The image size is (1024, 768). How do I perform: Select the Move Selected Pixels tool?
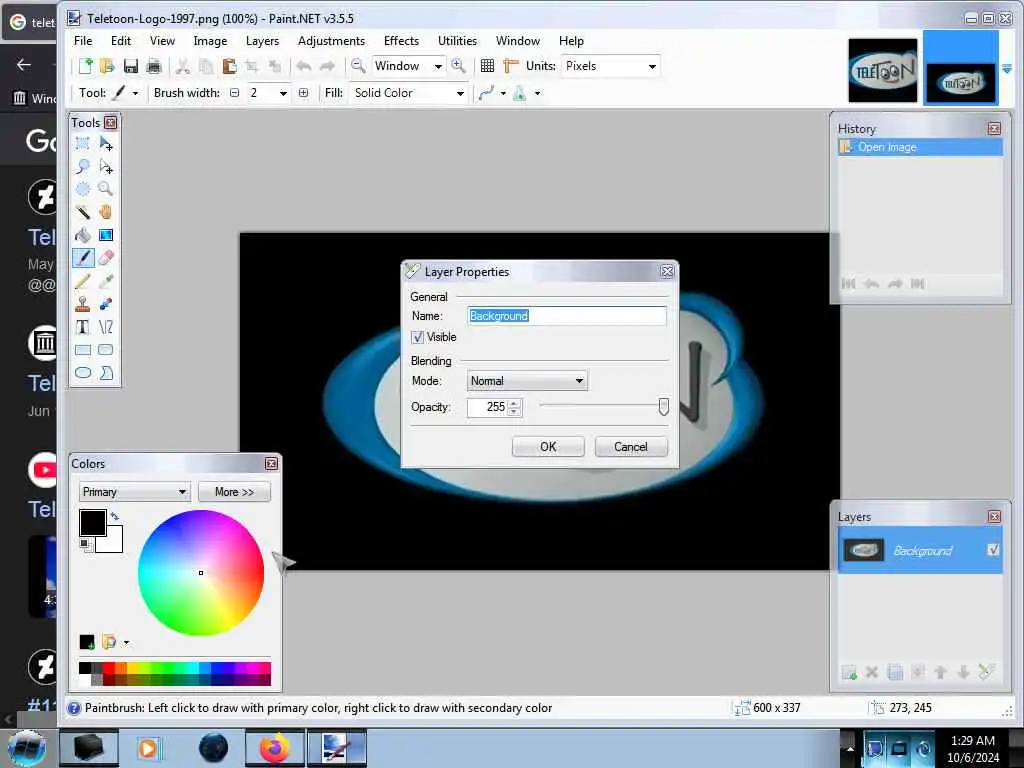[106, 143]
